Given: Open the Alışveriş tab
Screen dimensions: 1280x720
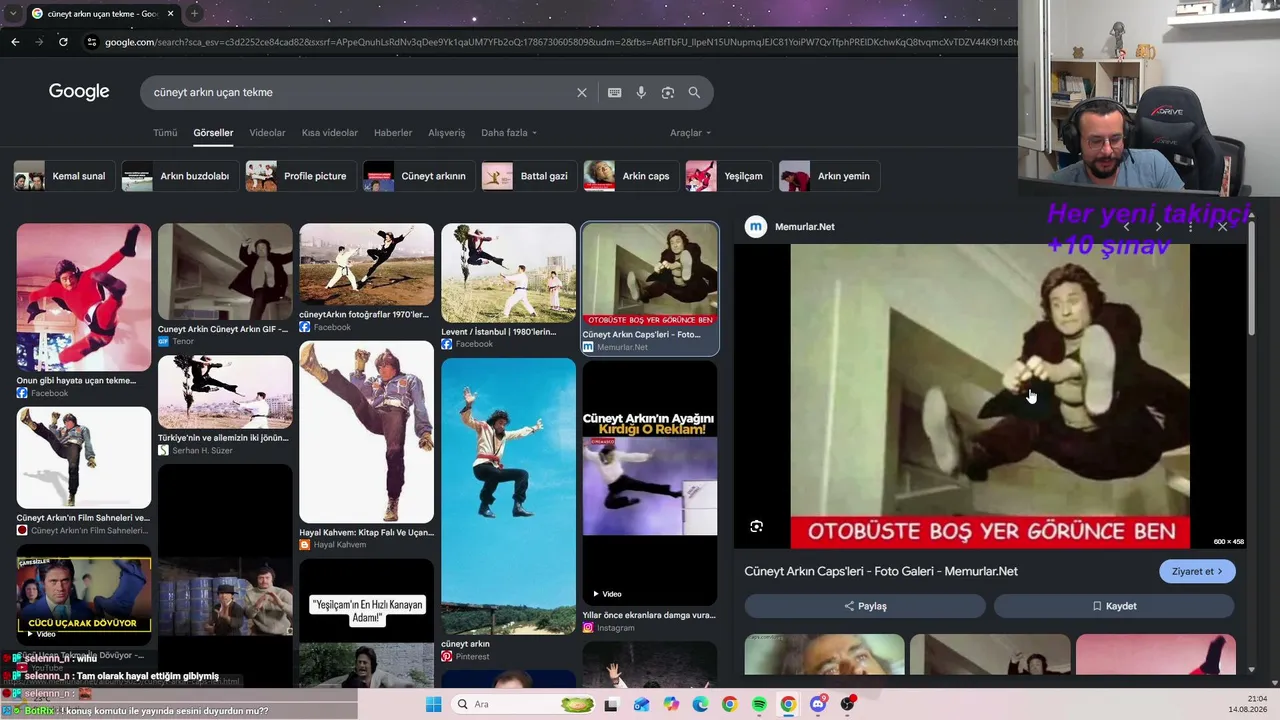Looking at the screenshot, I should 447,133.
